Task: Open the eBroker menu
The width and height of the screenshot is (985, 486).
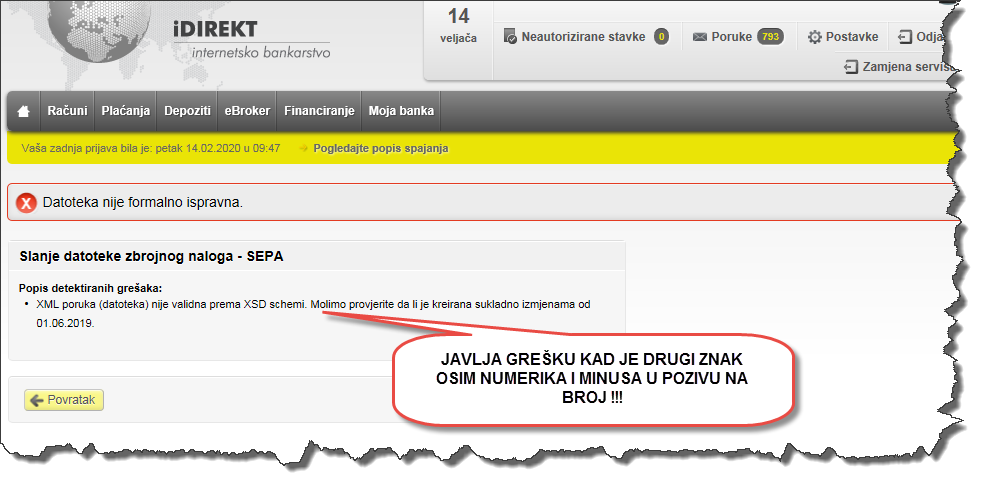Action: pyautogui.click(x=248, y=111)
